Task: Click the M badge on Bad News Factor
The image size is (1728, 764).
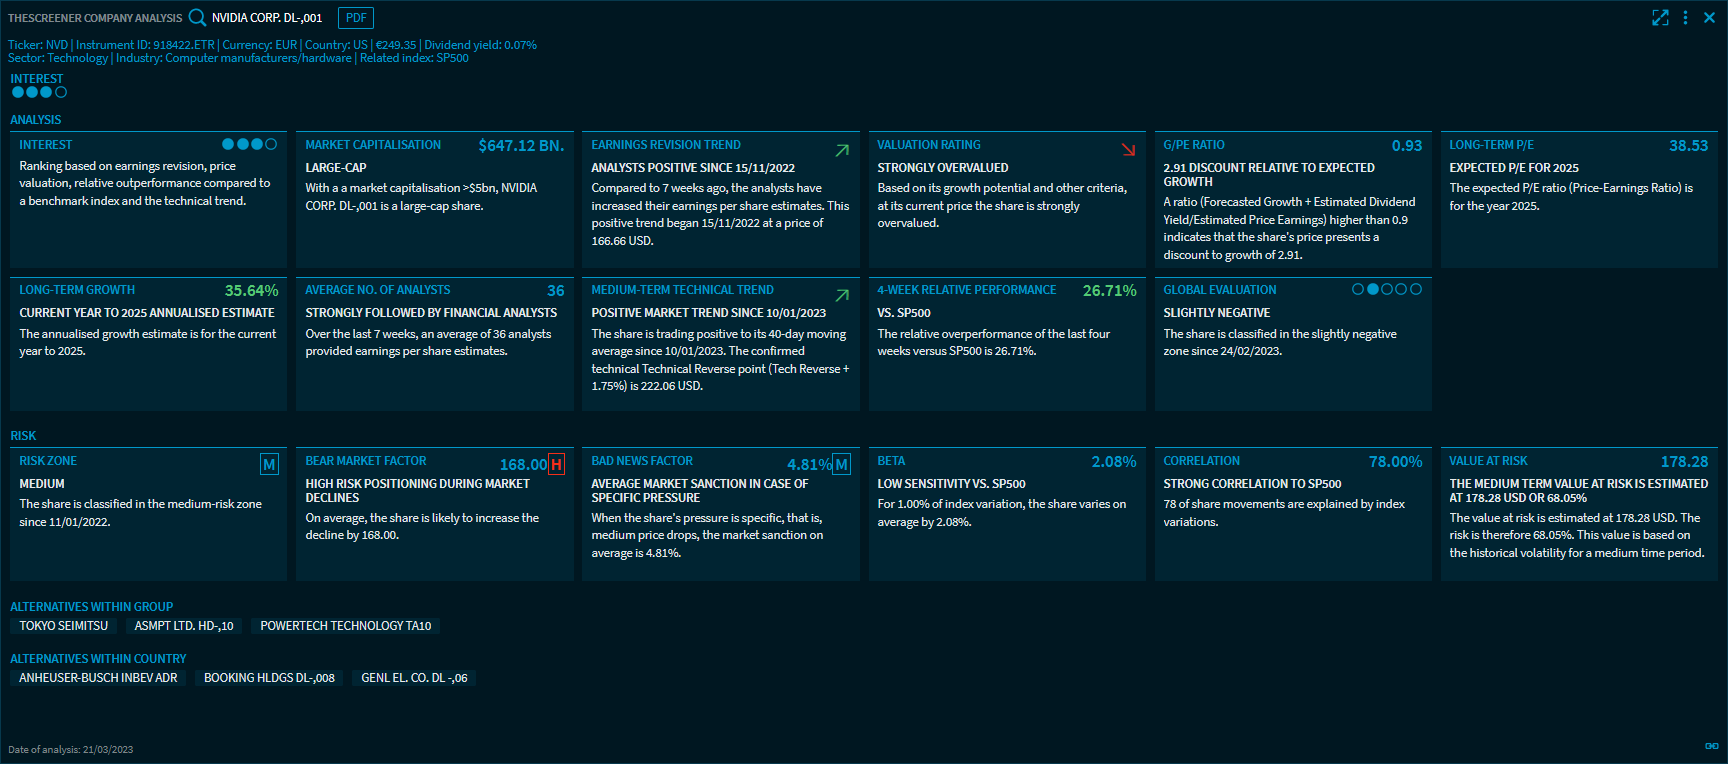Action: [842, 464]
